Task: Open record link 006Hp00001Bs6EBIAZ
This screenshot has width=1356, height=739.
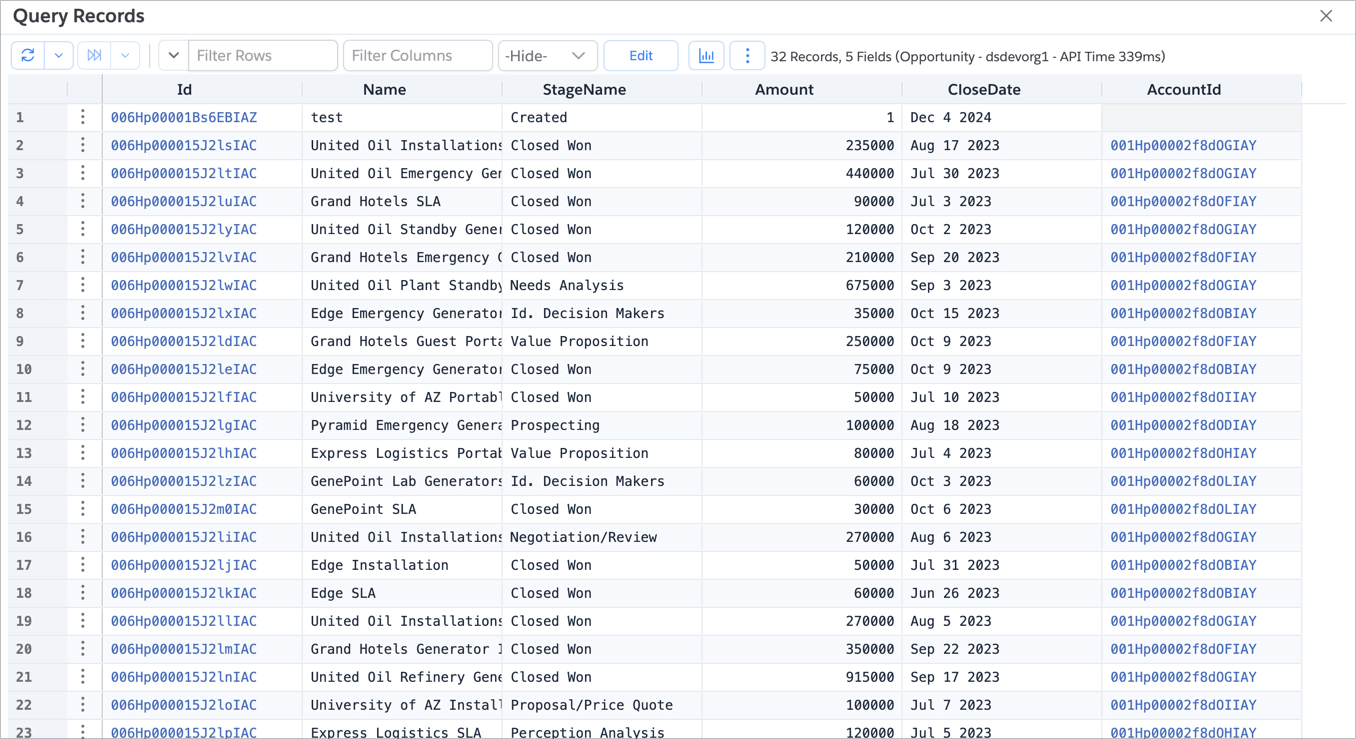Action: pos(184,118)
